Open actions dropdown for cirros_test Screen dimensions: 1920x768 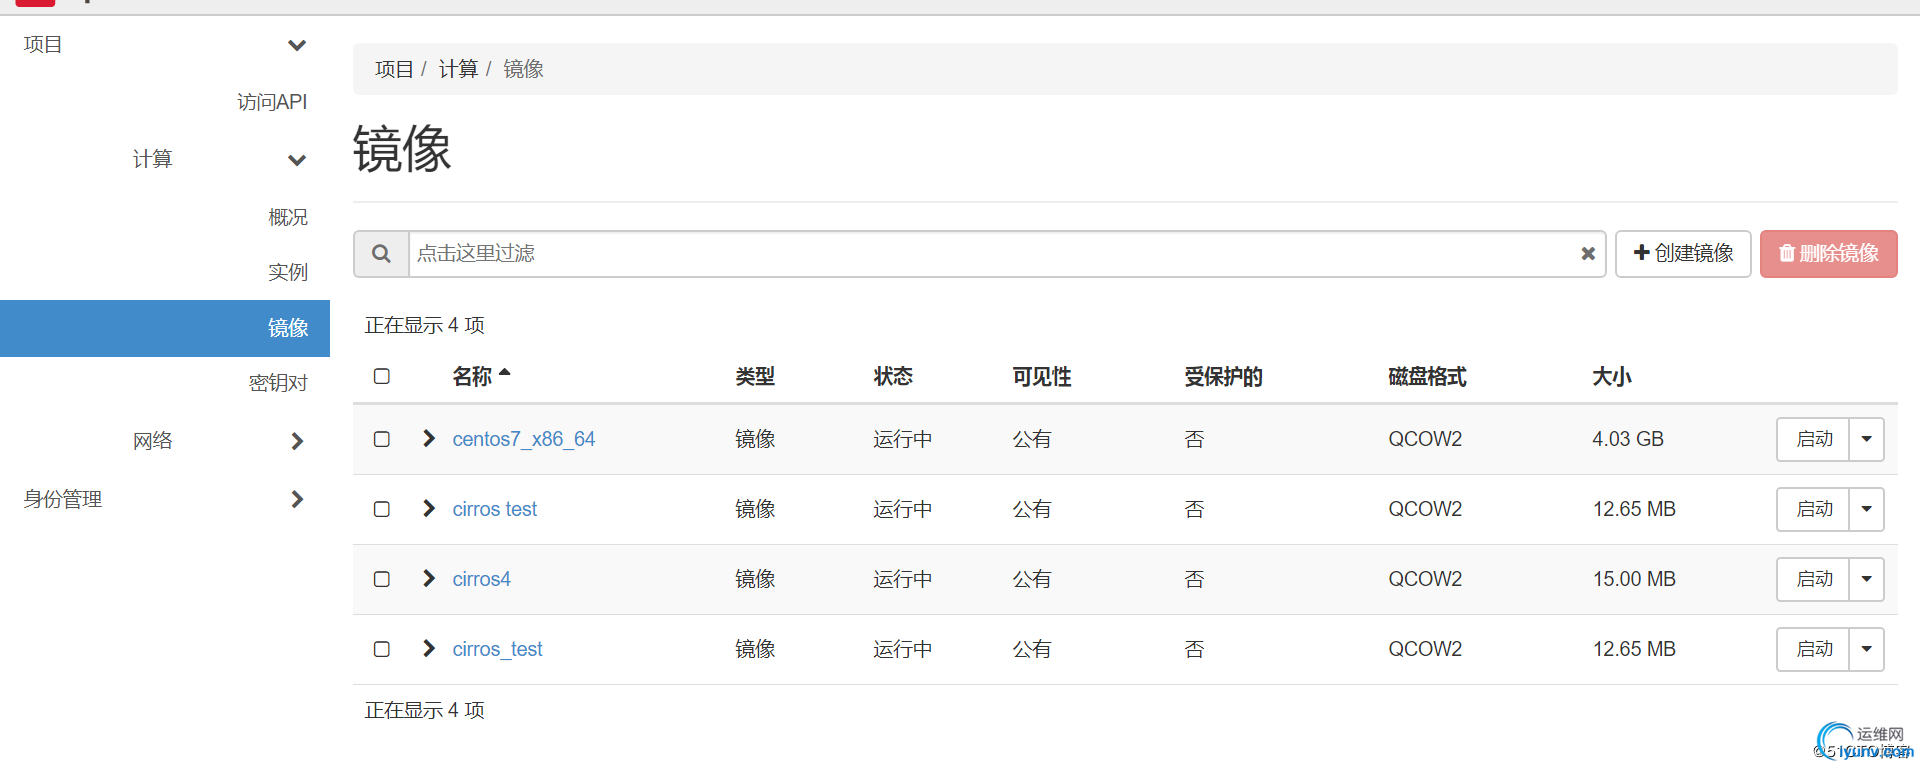click(1866, 649)
